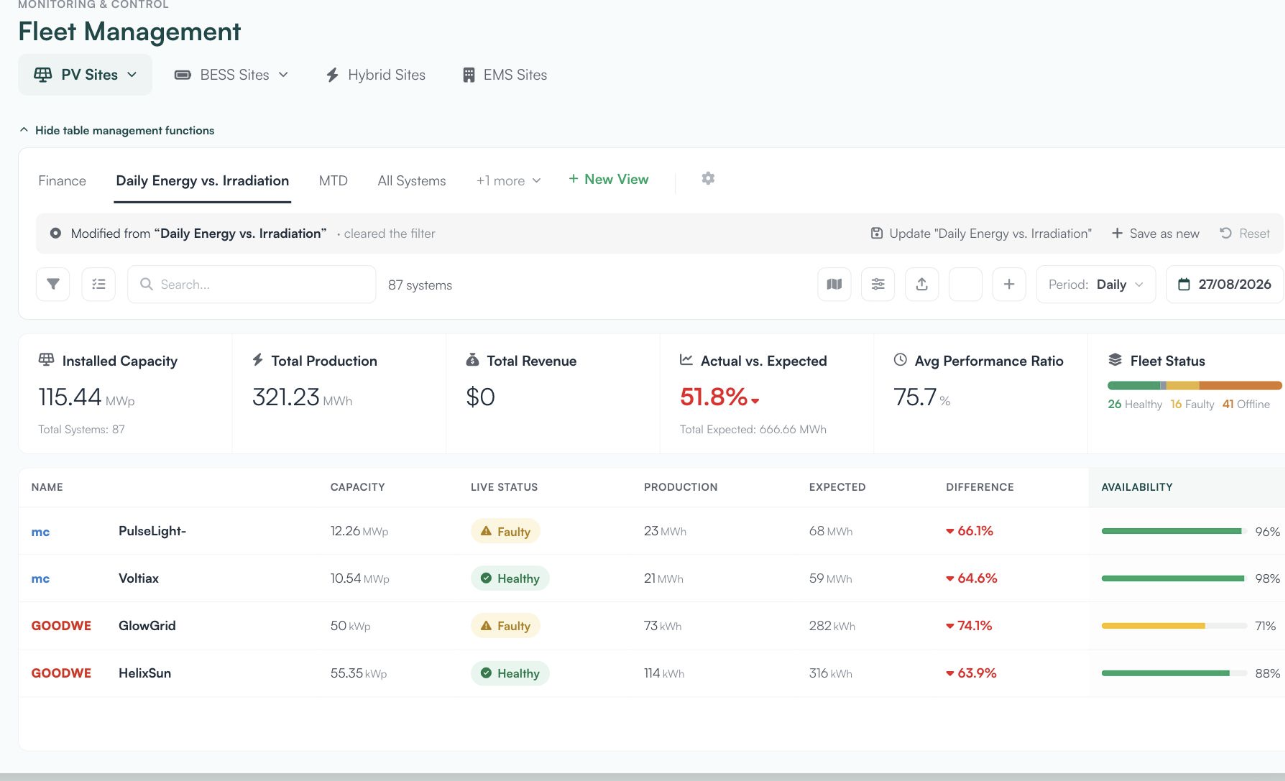Click the Total Production lightning icon
Viewport: 1285px width, 781px height.
pyautogui.click(x=258, y=360)
